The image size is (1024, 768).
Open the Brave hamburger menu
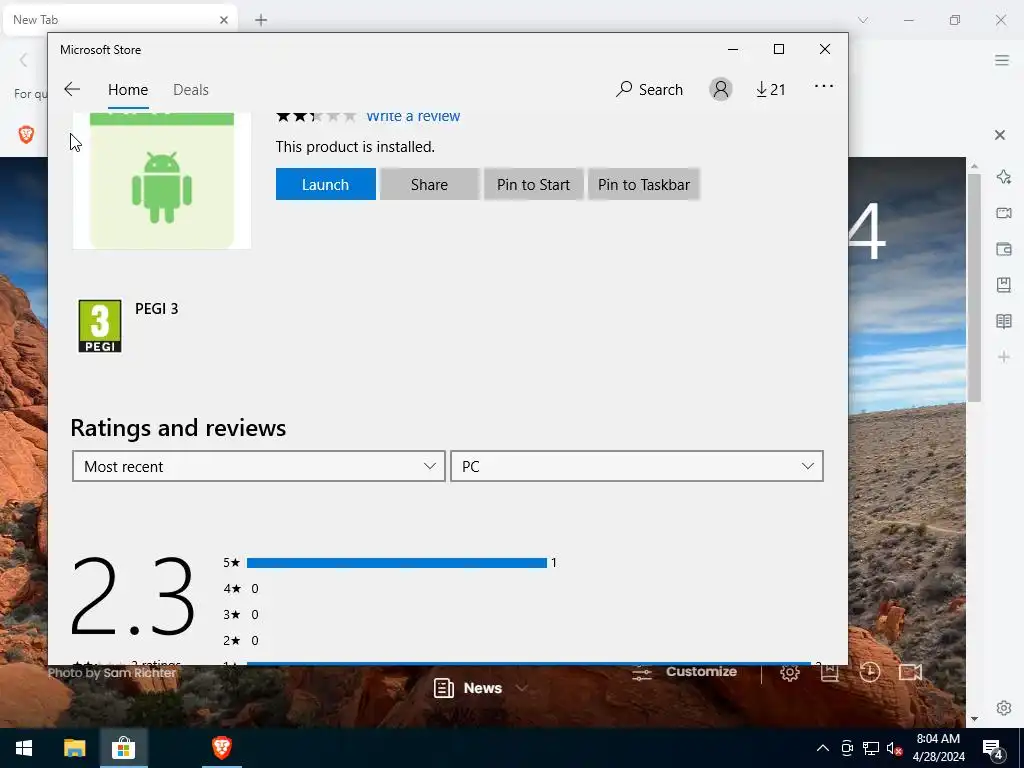[x=1002, y=61]
